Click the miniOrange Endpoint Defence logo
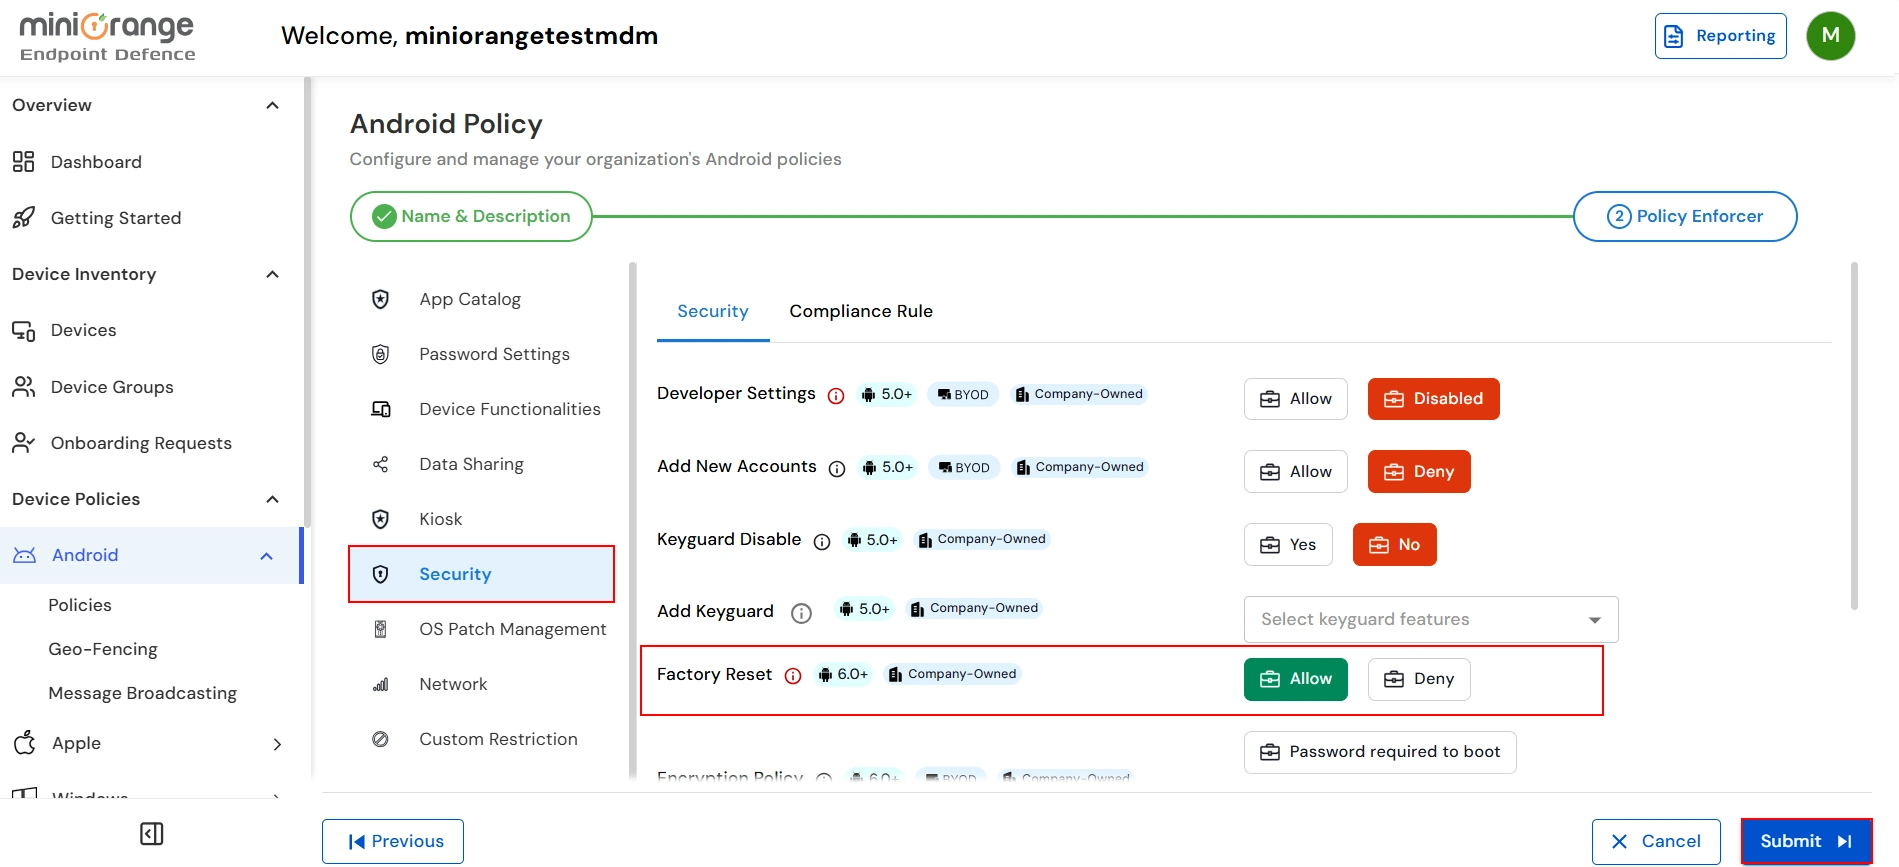The width and height of the screenshot is (1899, 867). pyautogui.click(x=108, y=37)
